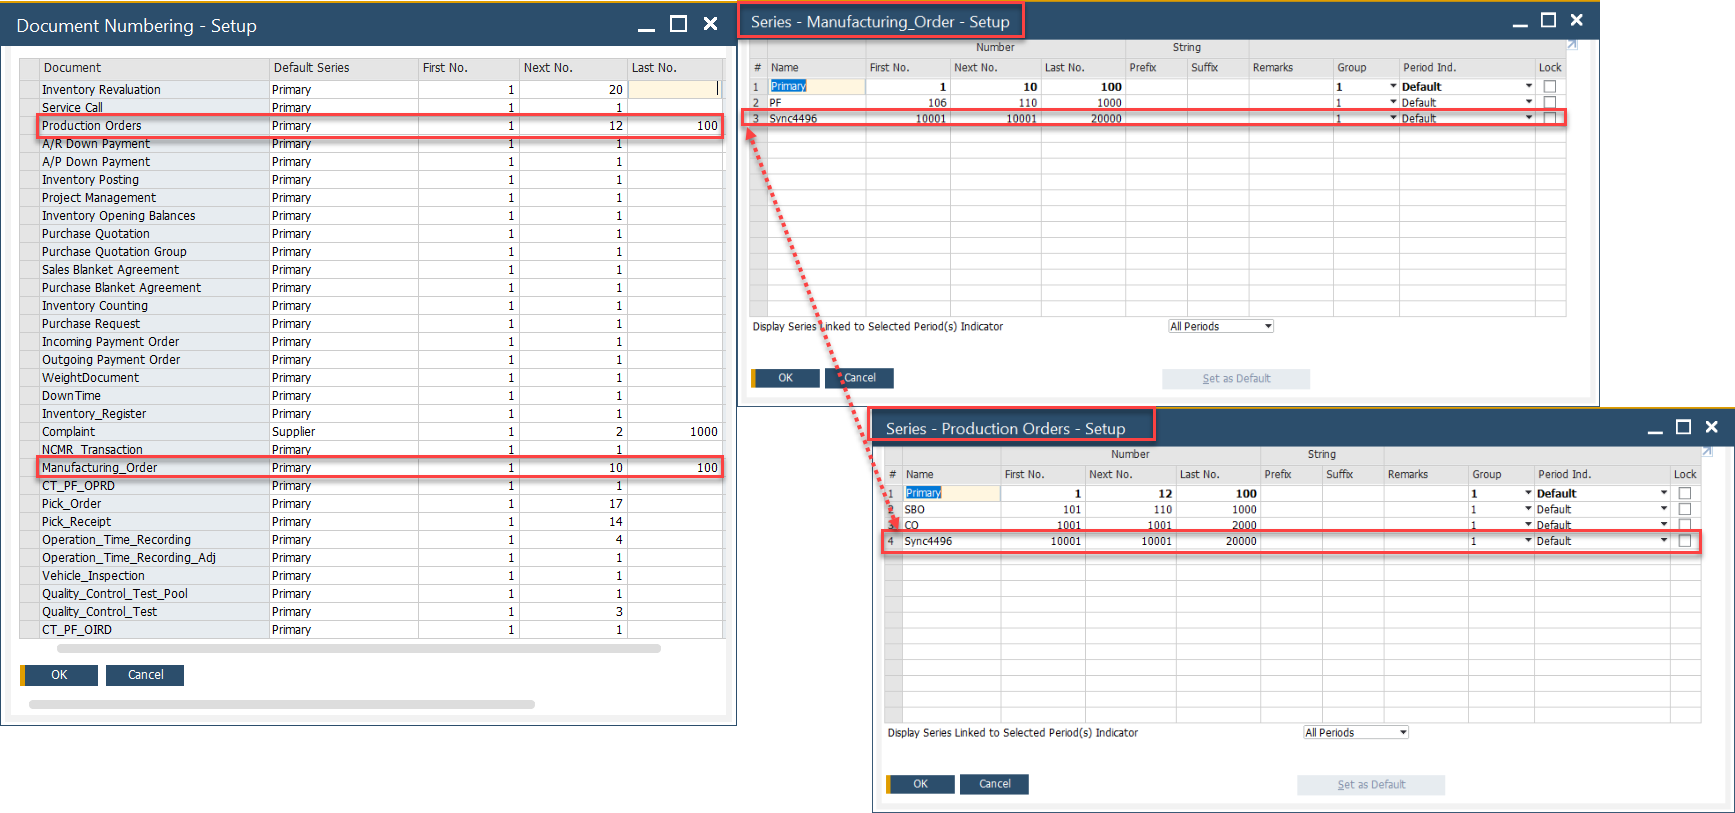Image resolution: width=1735 pixels, height=813 pixels.
Task: Enable Lock checkbox for SBO series row
Action: click(x=1684, y=509)
